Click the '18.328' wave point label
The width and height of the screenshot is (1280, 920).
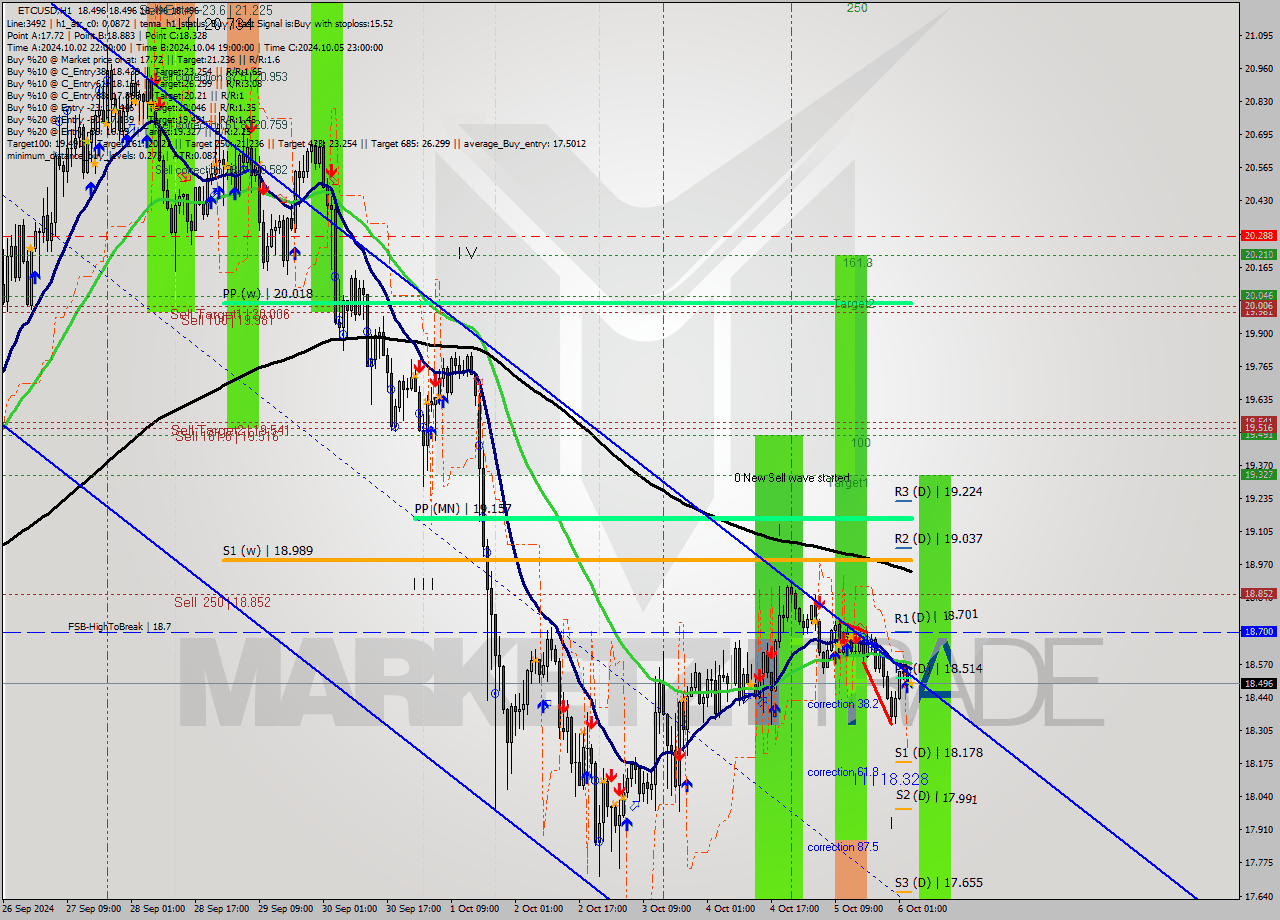(905, 779)
